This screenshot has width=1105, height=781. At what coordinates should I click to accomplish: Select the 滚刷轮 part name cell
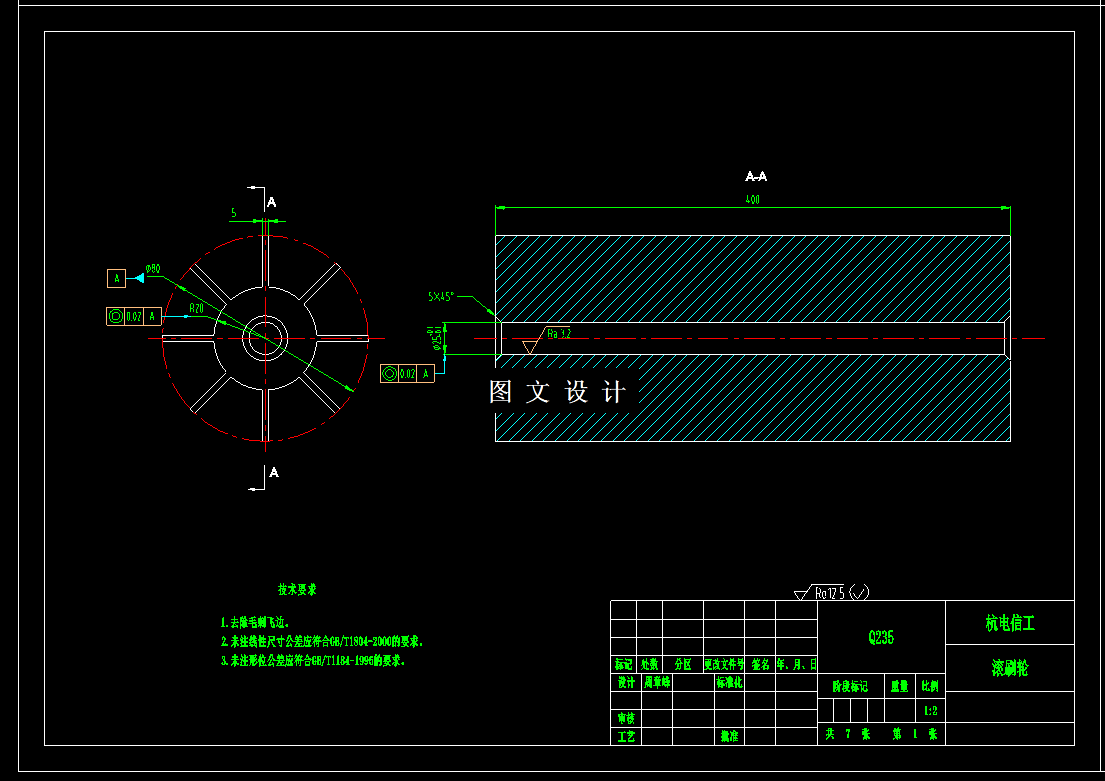[x=1010, y=668]
